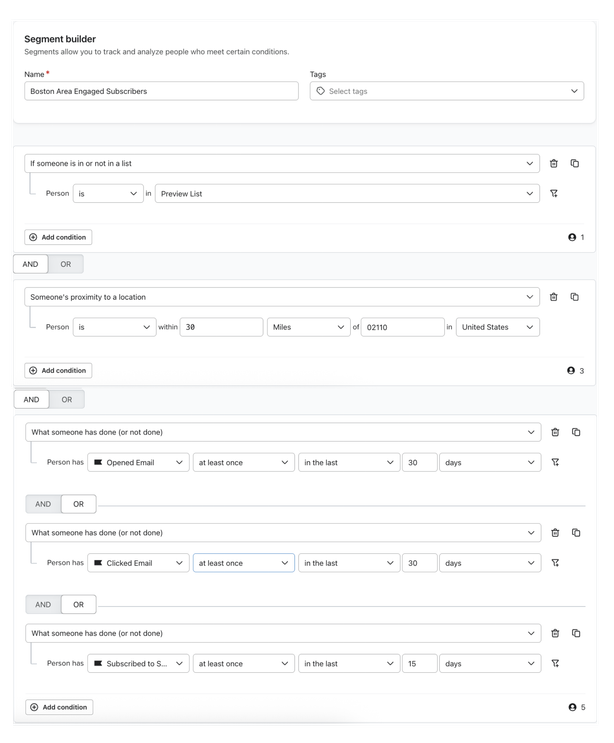
Task: Duplicate the Subscribed condition
Action: [x=576, y=633]
